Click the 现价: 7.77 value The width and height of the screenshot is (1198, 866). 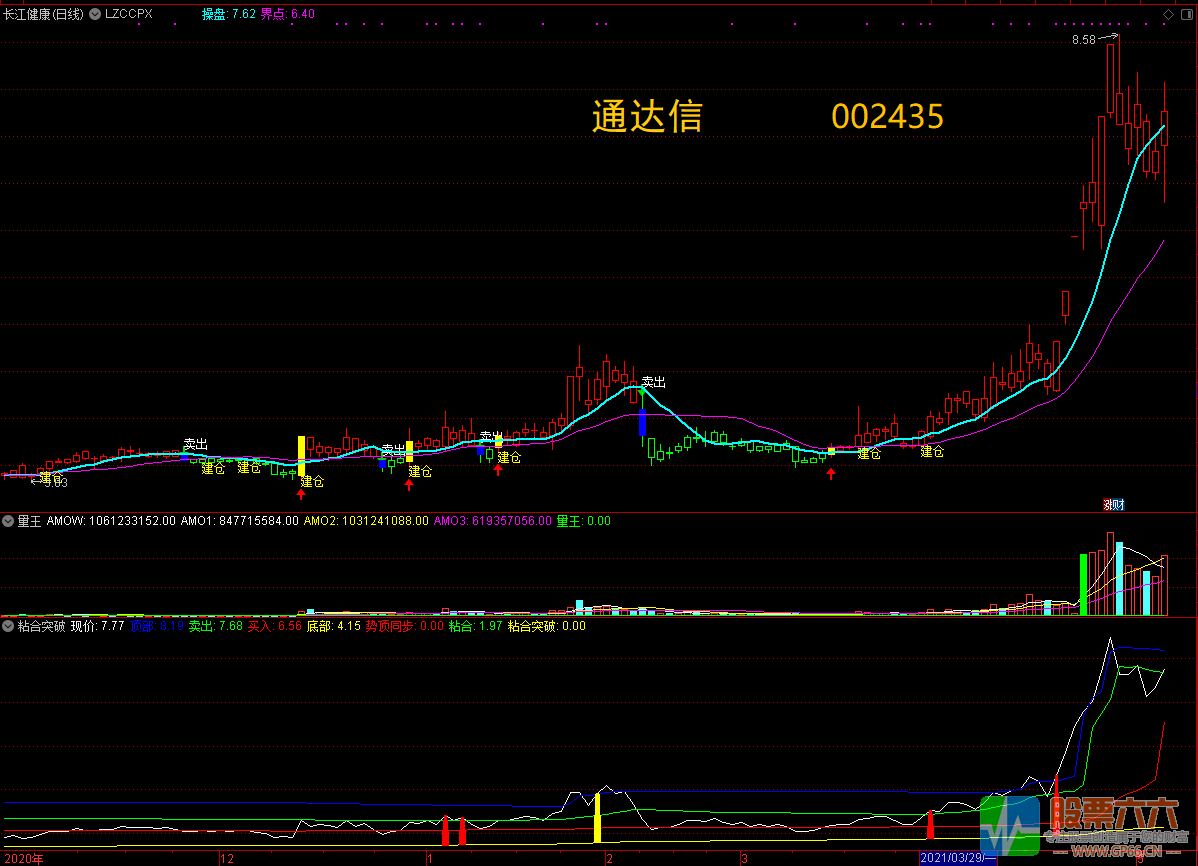97,626
